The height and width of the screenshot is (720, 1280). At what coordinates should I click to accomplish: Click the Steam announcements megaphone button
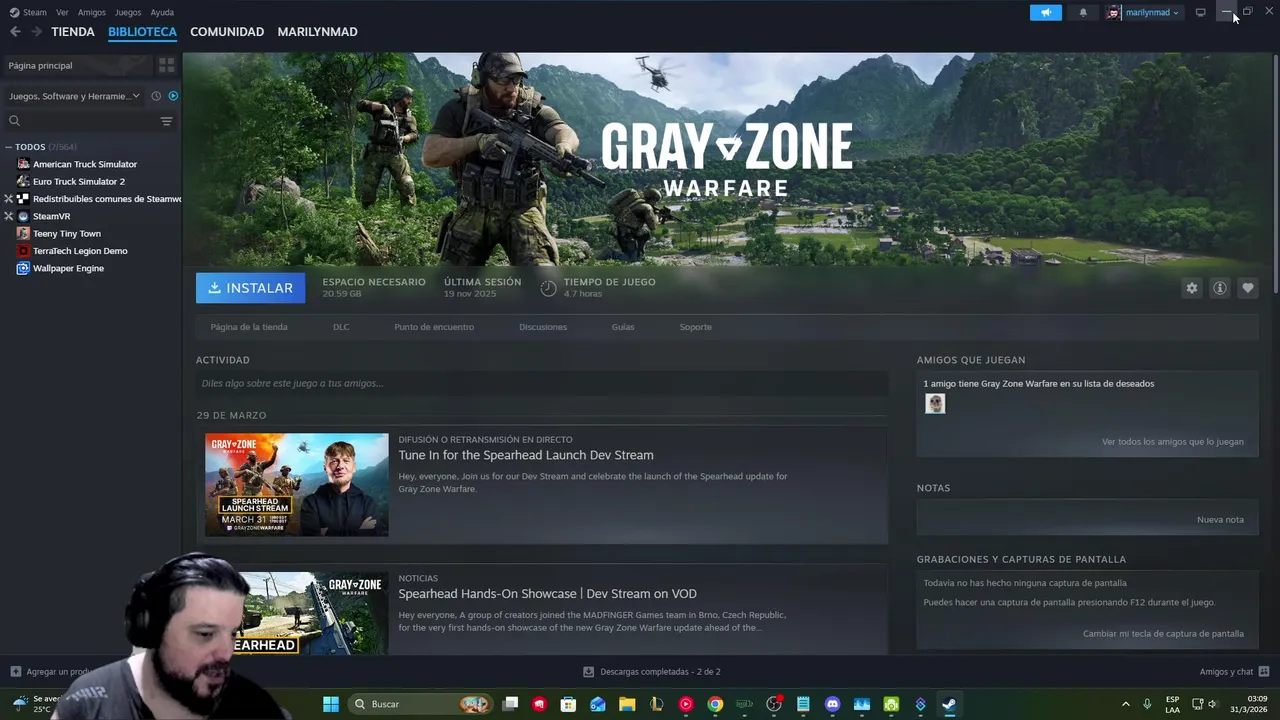1045,12
